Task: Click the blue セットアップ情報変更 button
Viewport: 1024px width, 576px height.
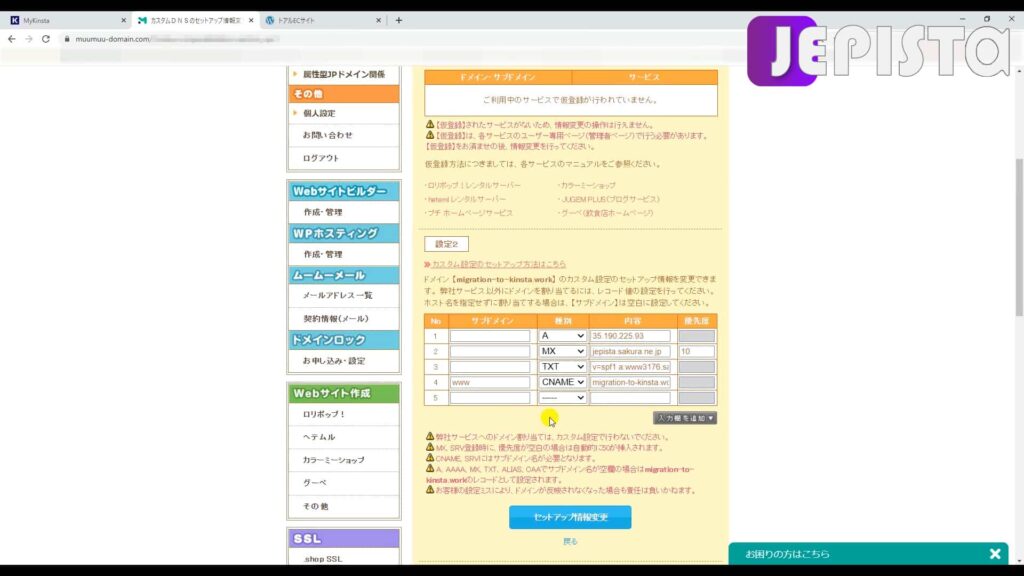Action: pyautogui.click(x=571, y=517)
